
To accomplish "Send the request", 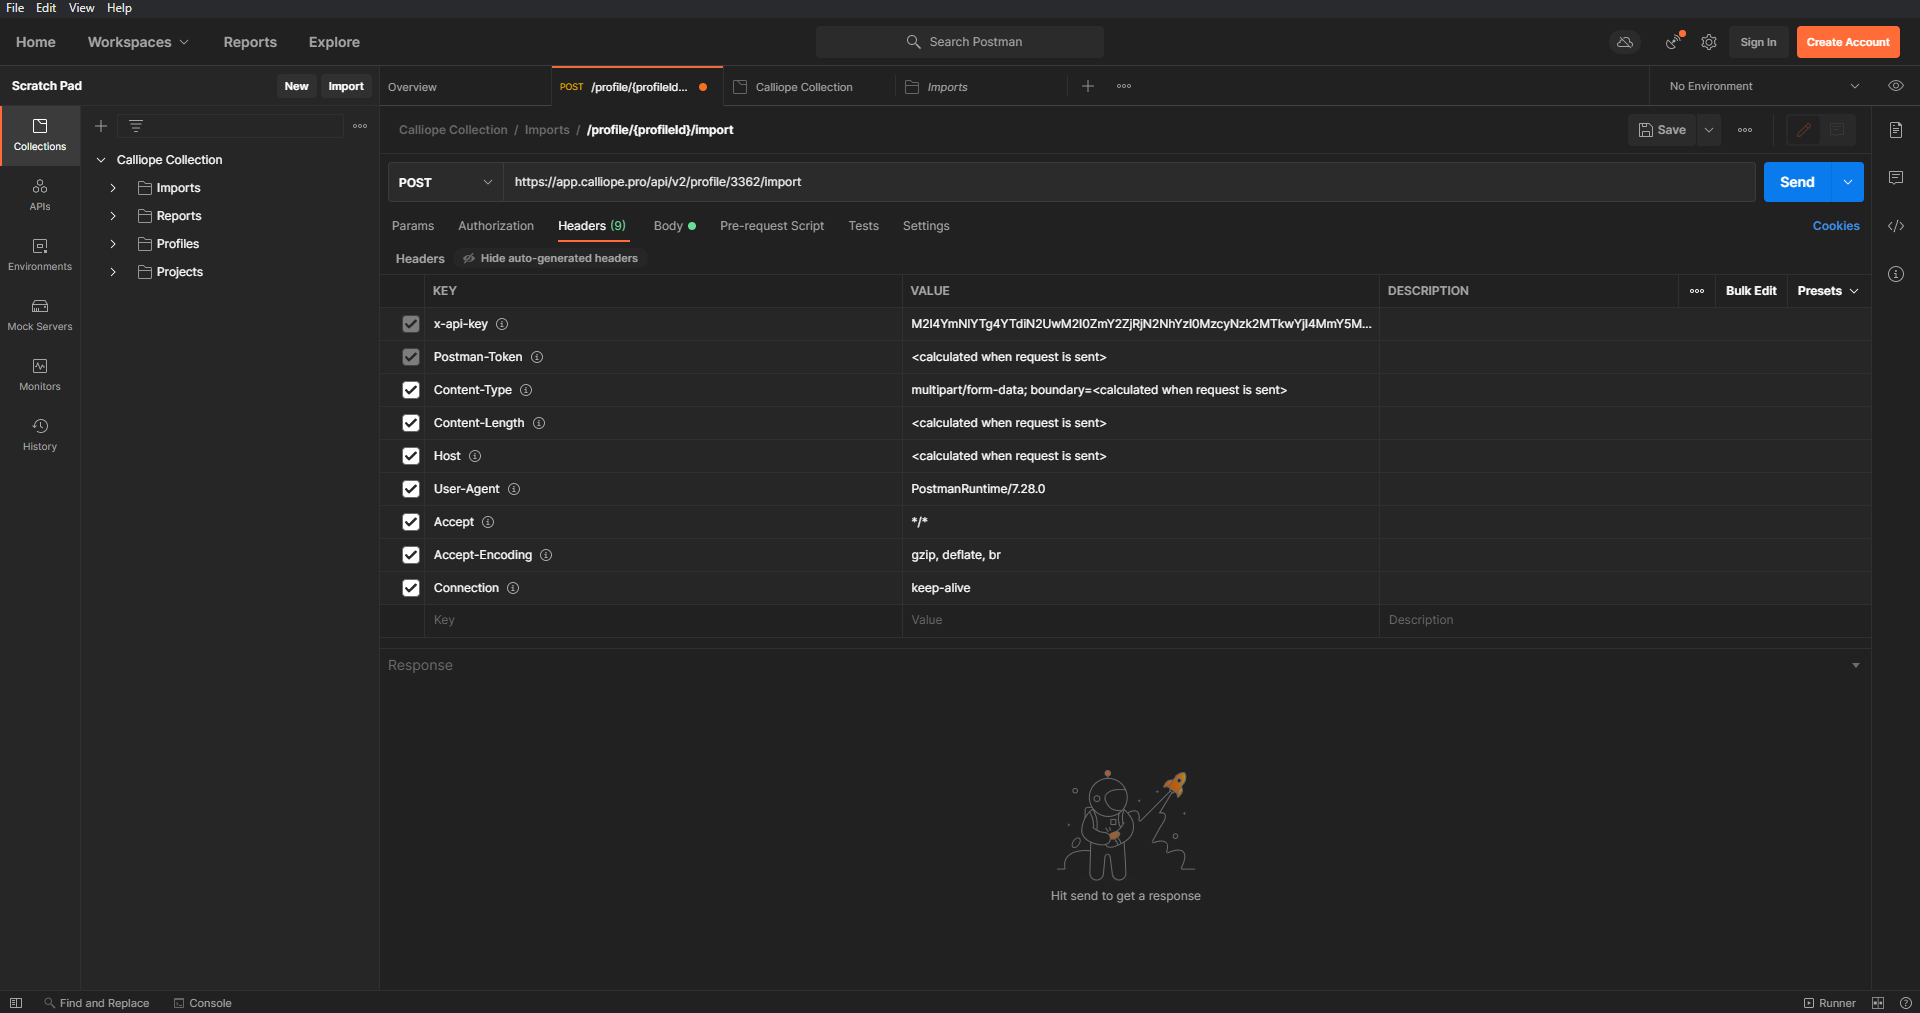I will pos(1797,182).
